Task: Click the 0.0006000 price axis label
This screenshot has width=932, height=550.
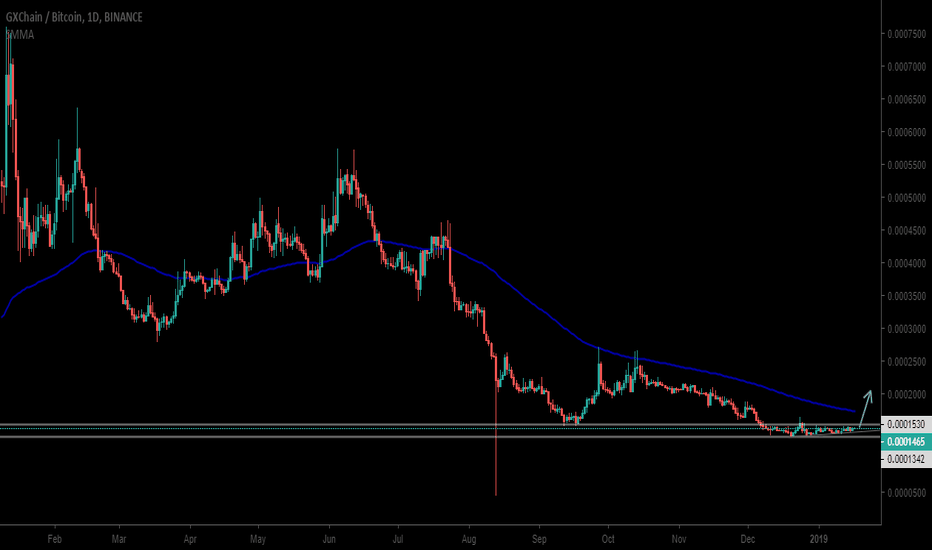Action: pos(906,133)
